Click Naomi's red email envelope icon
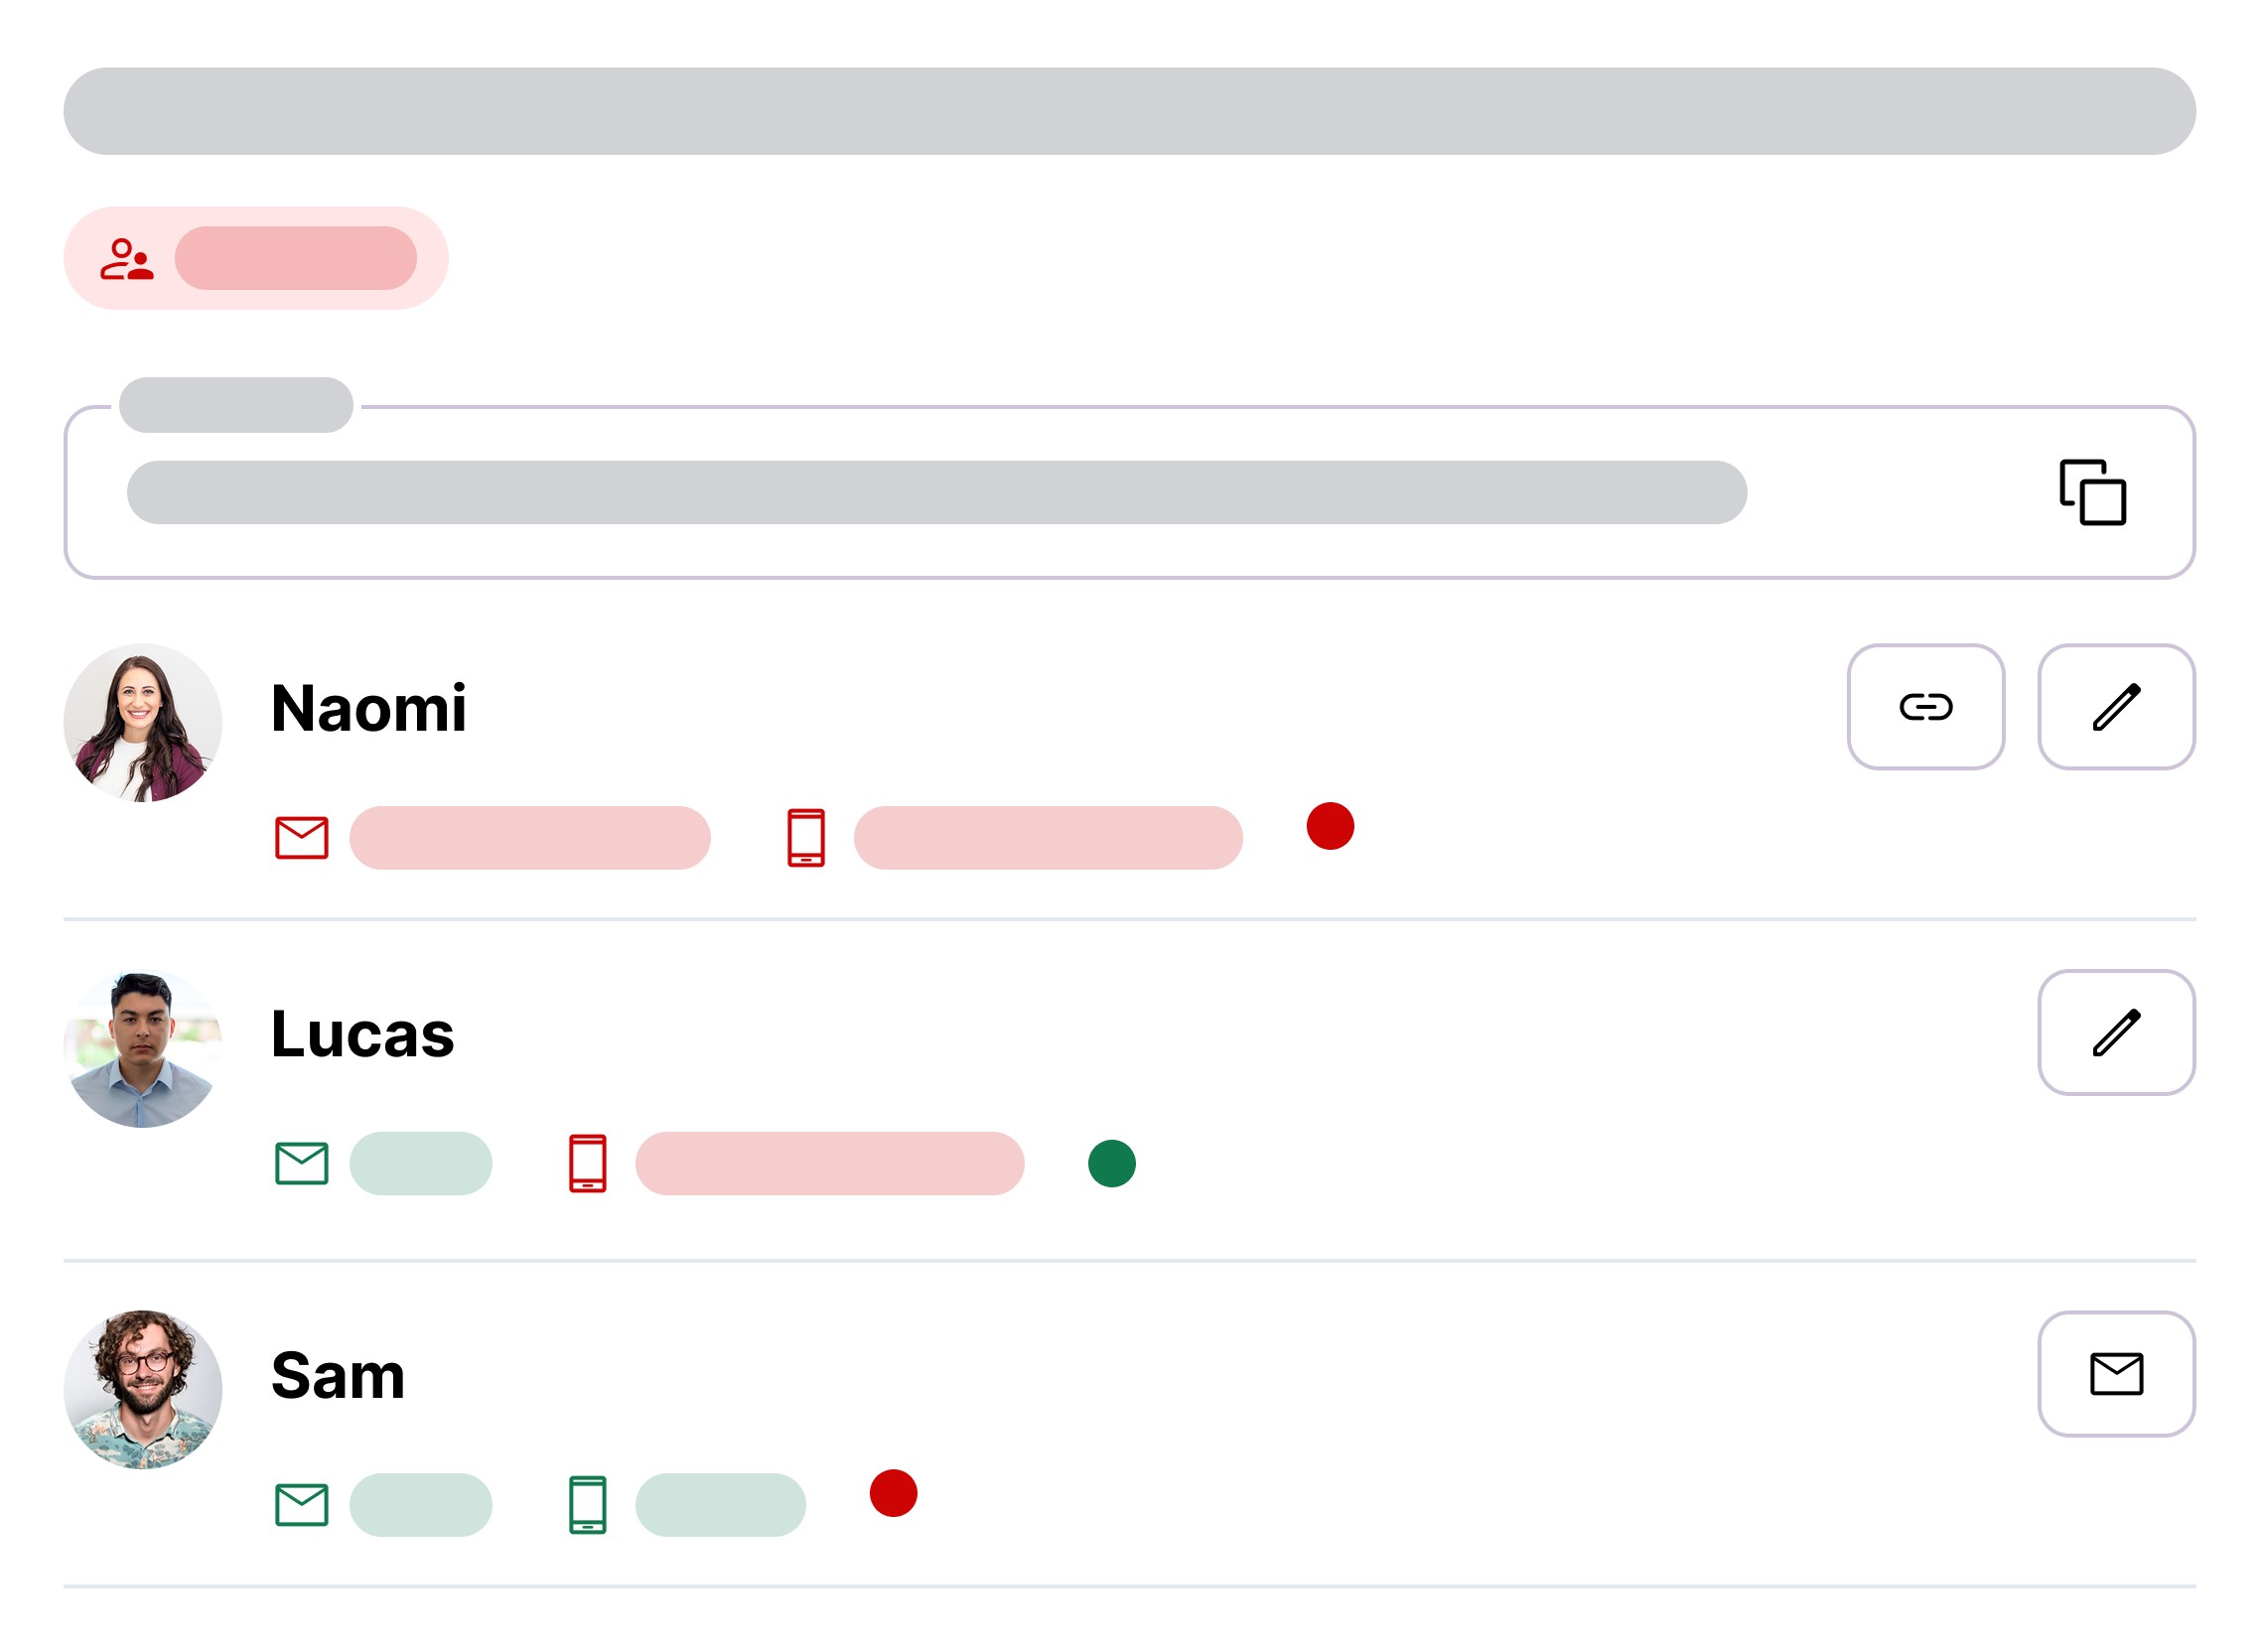 301,838
